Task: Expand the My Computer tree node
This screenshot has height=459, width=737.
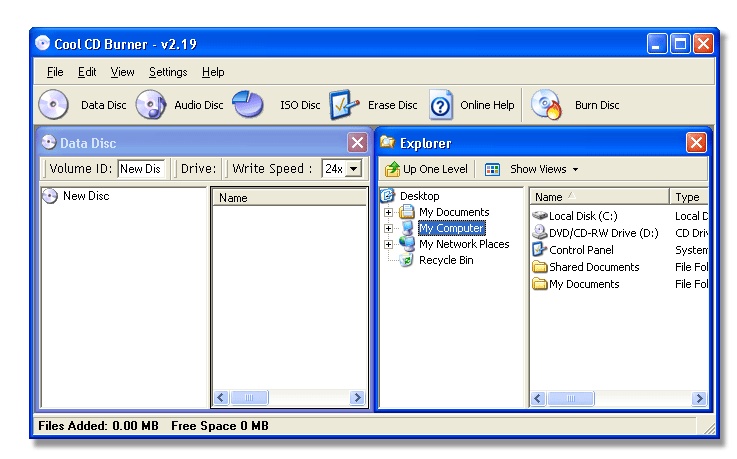Action: pos(388,228)
